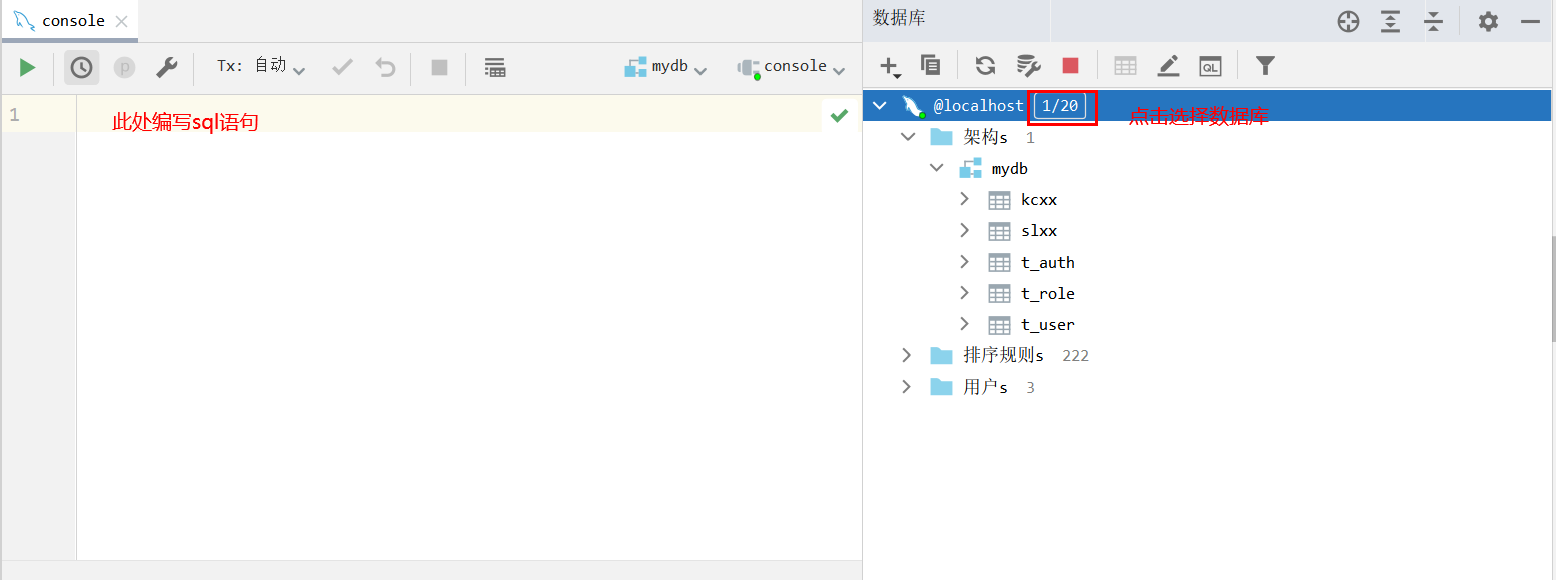The width and height of the screenshot is (1556, 580).
Task: Select the 排序规则s folder
Action: pyautogui.click(x=1003, y=355)
